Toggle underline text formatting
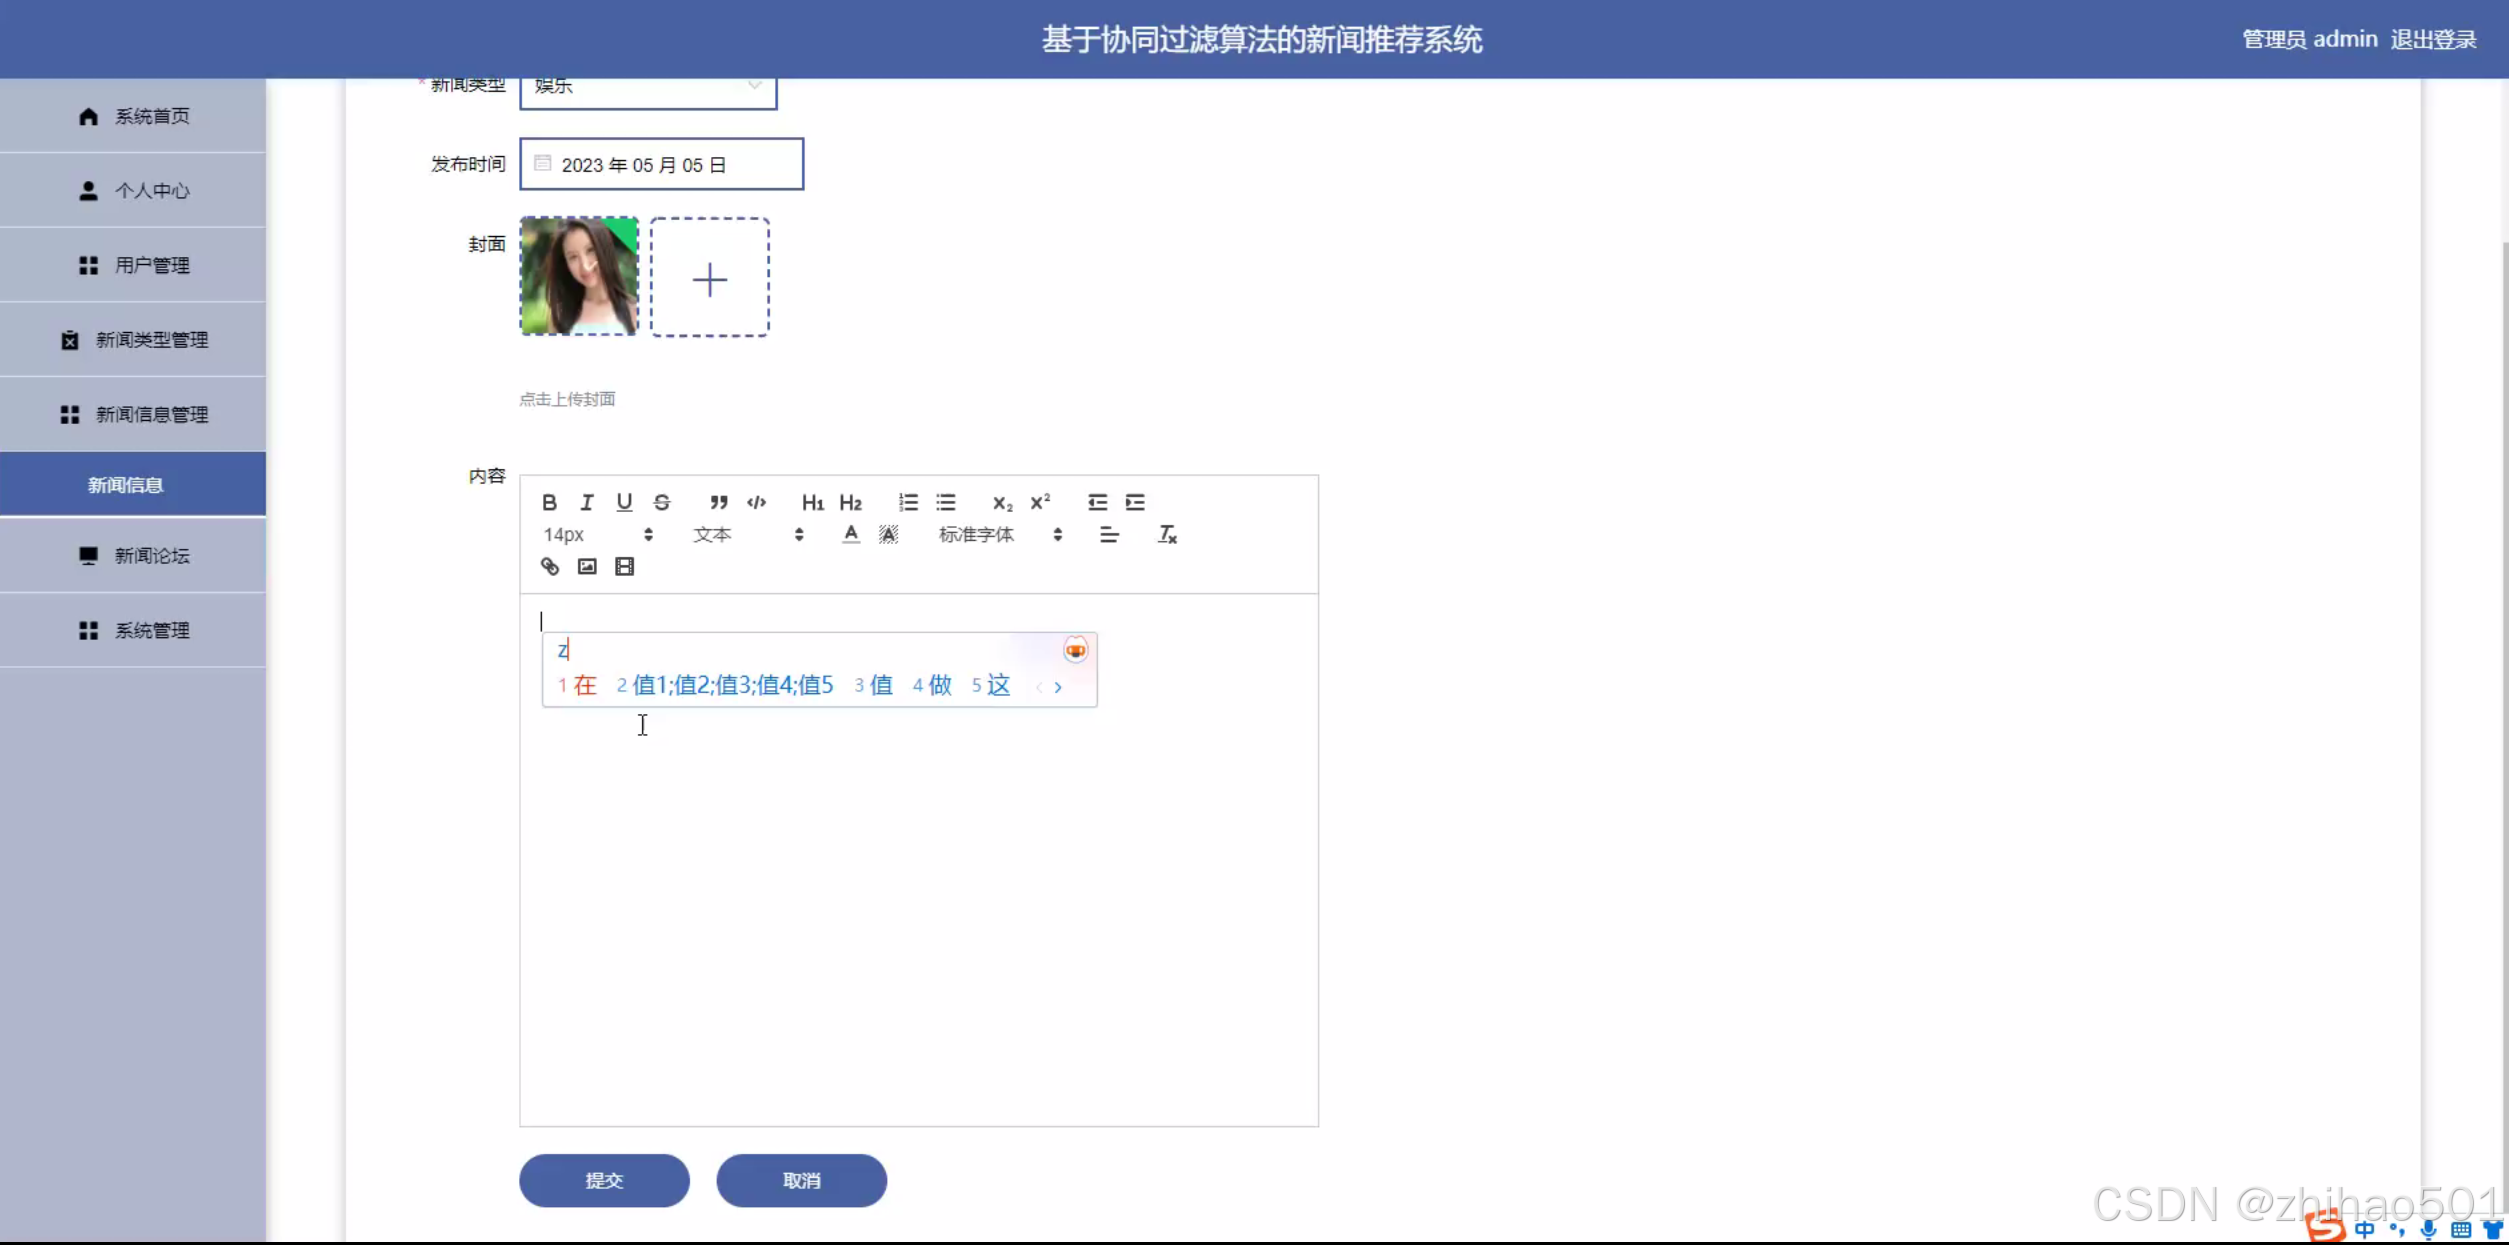The height and width of the screenshot is (1245, 2509). point(624,502)
